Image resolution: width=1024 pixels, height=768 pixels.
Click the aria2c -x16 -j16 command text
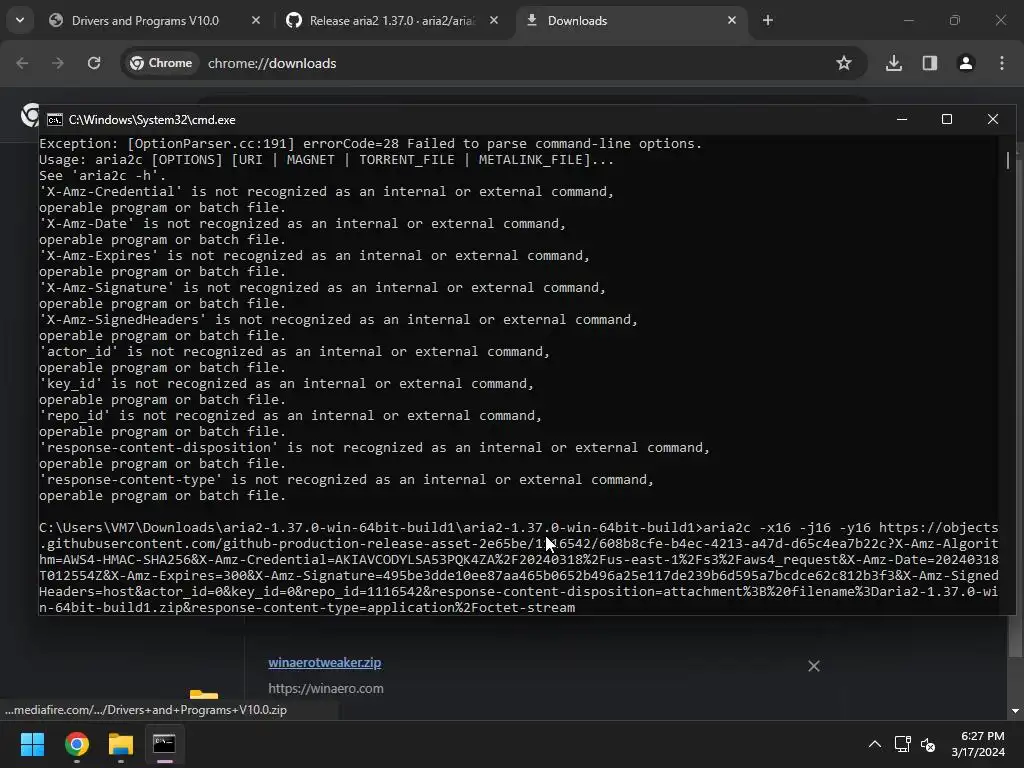pos(787,527)
